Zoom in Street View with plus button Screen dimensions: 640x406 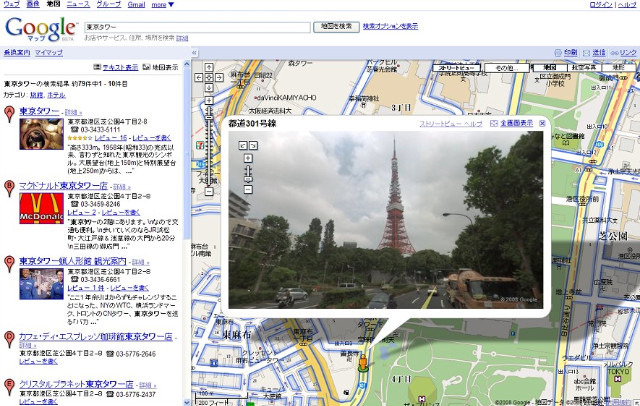248,158
